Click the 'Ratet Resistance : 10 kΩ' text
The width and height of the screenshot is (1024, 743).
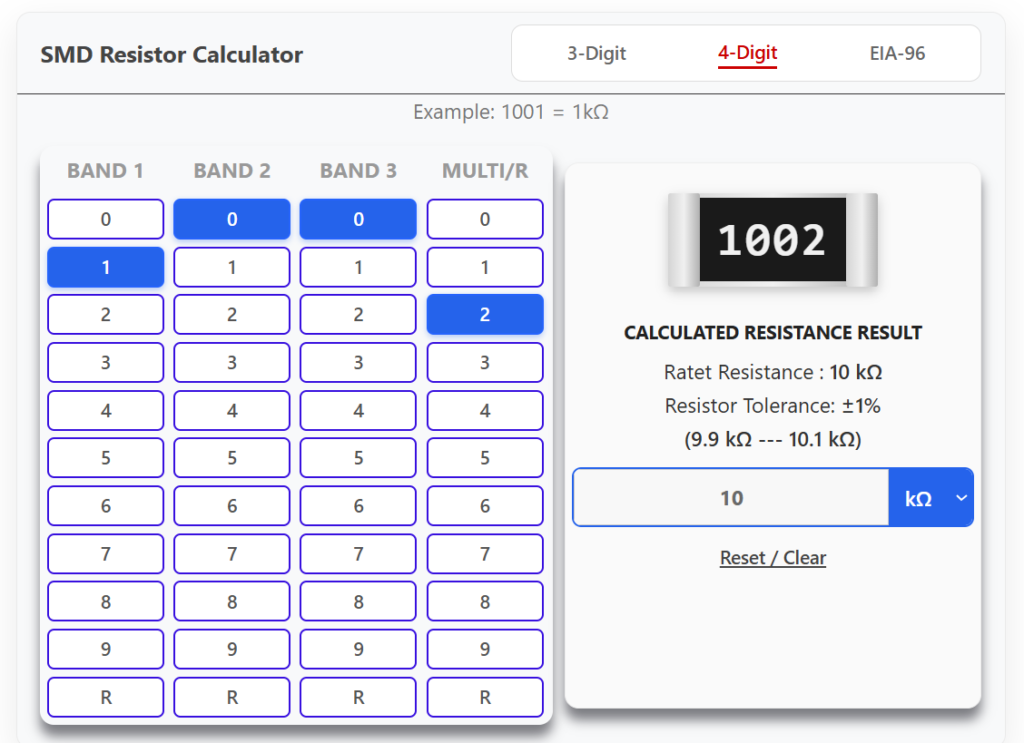coord(773,372)
